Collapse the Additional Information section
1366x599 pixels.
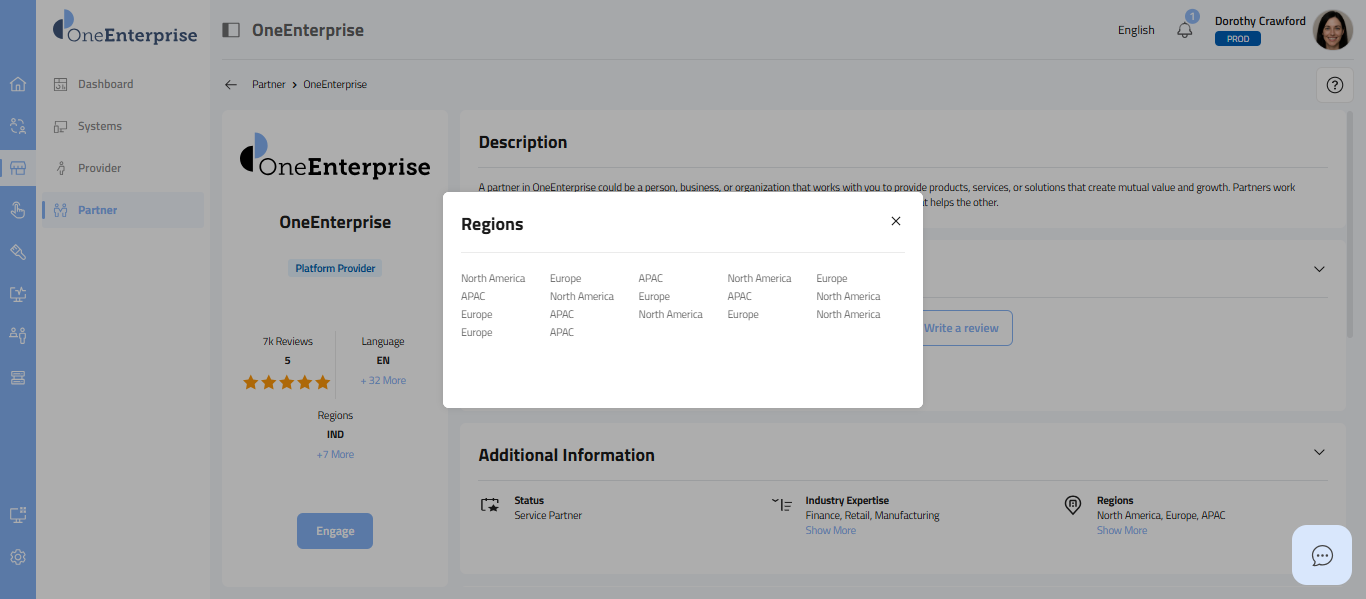[1318, 452]
